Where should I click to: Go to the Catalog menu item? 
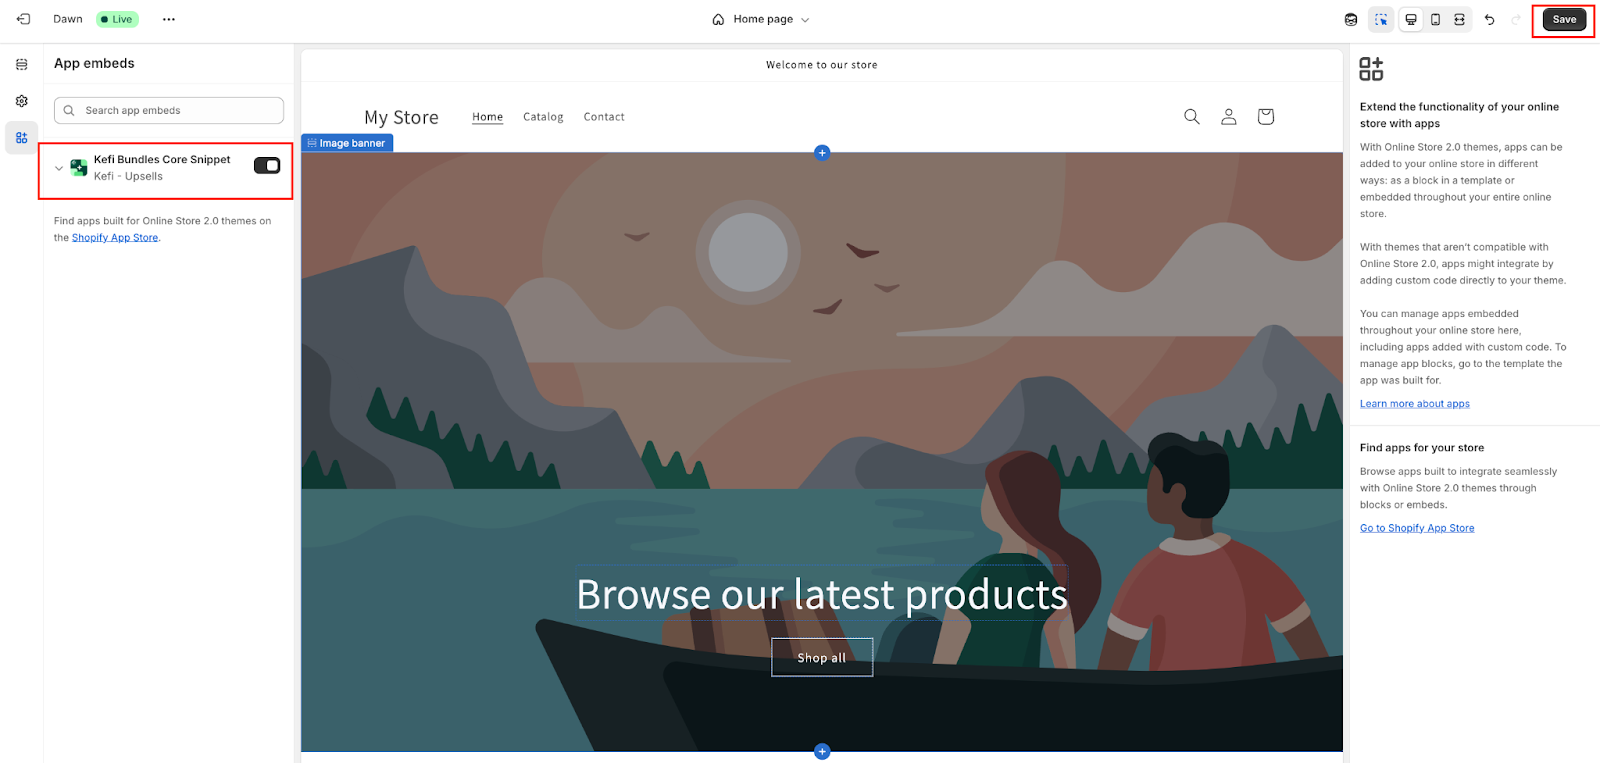(x=543, y=117)
